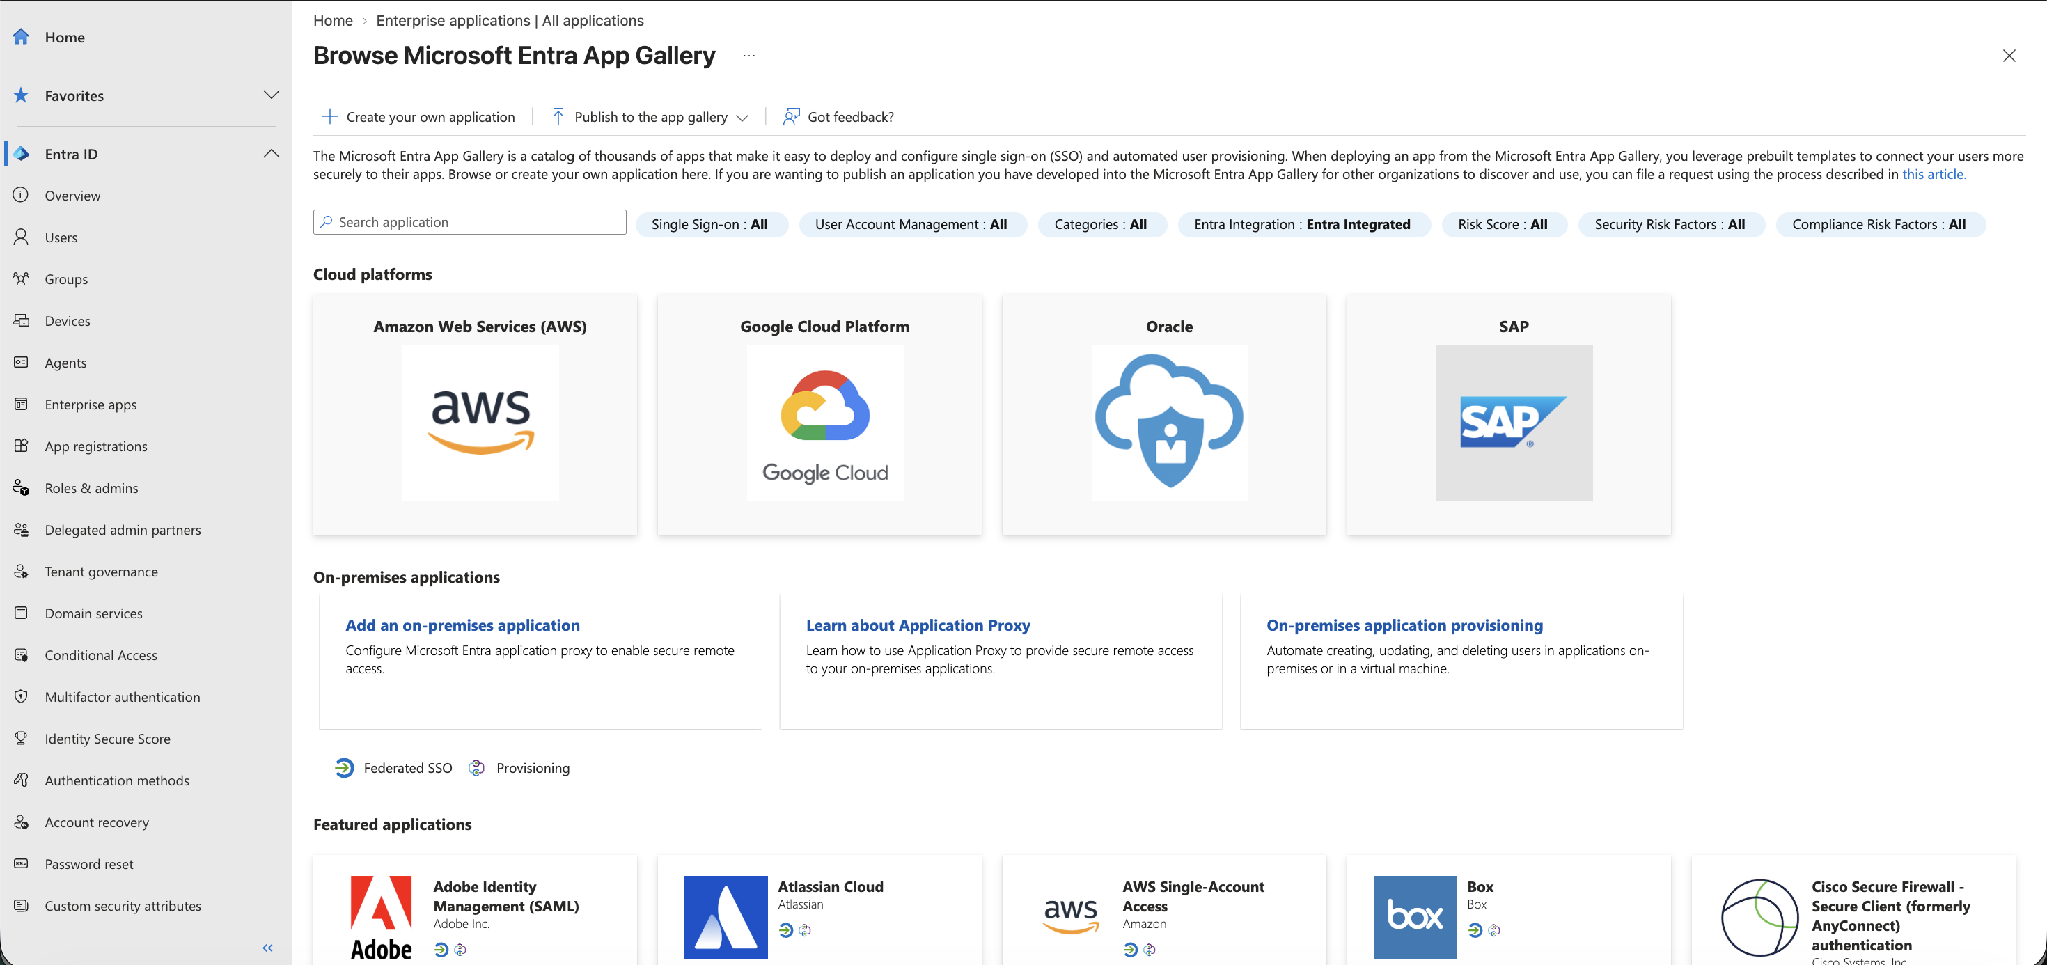Follow the "this article" link

point(1932,174)
